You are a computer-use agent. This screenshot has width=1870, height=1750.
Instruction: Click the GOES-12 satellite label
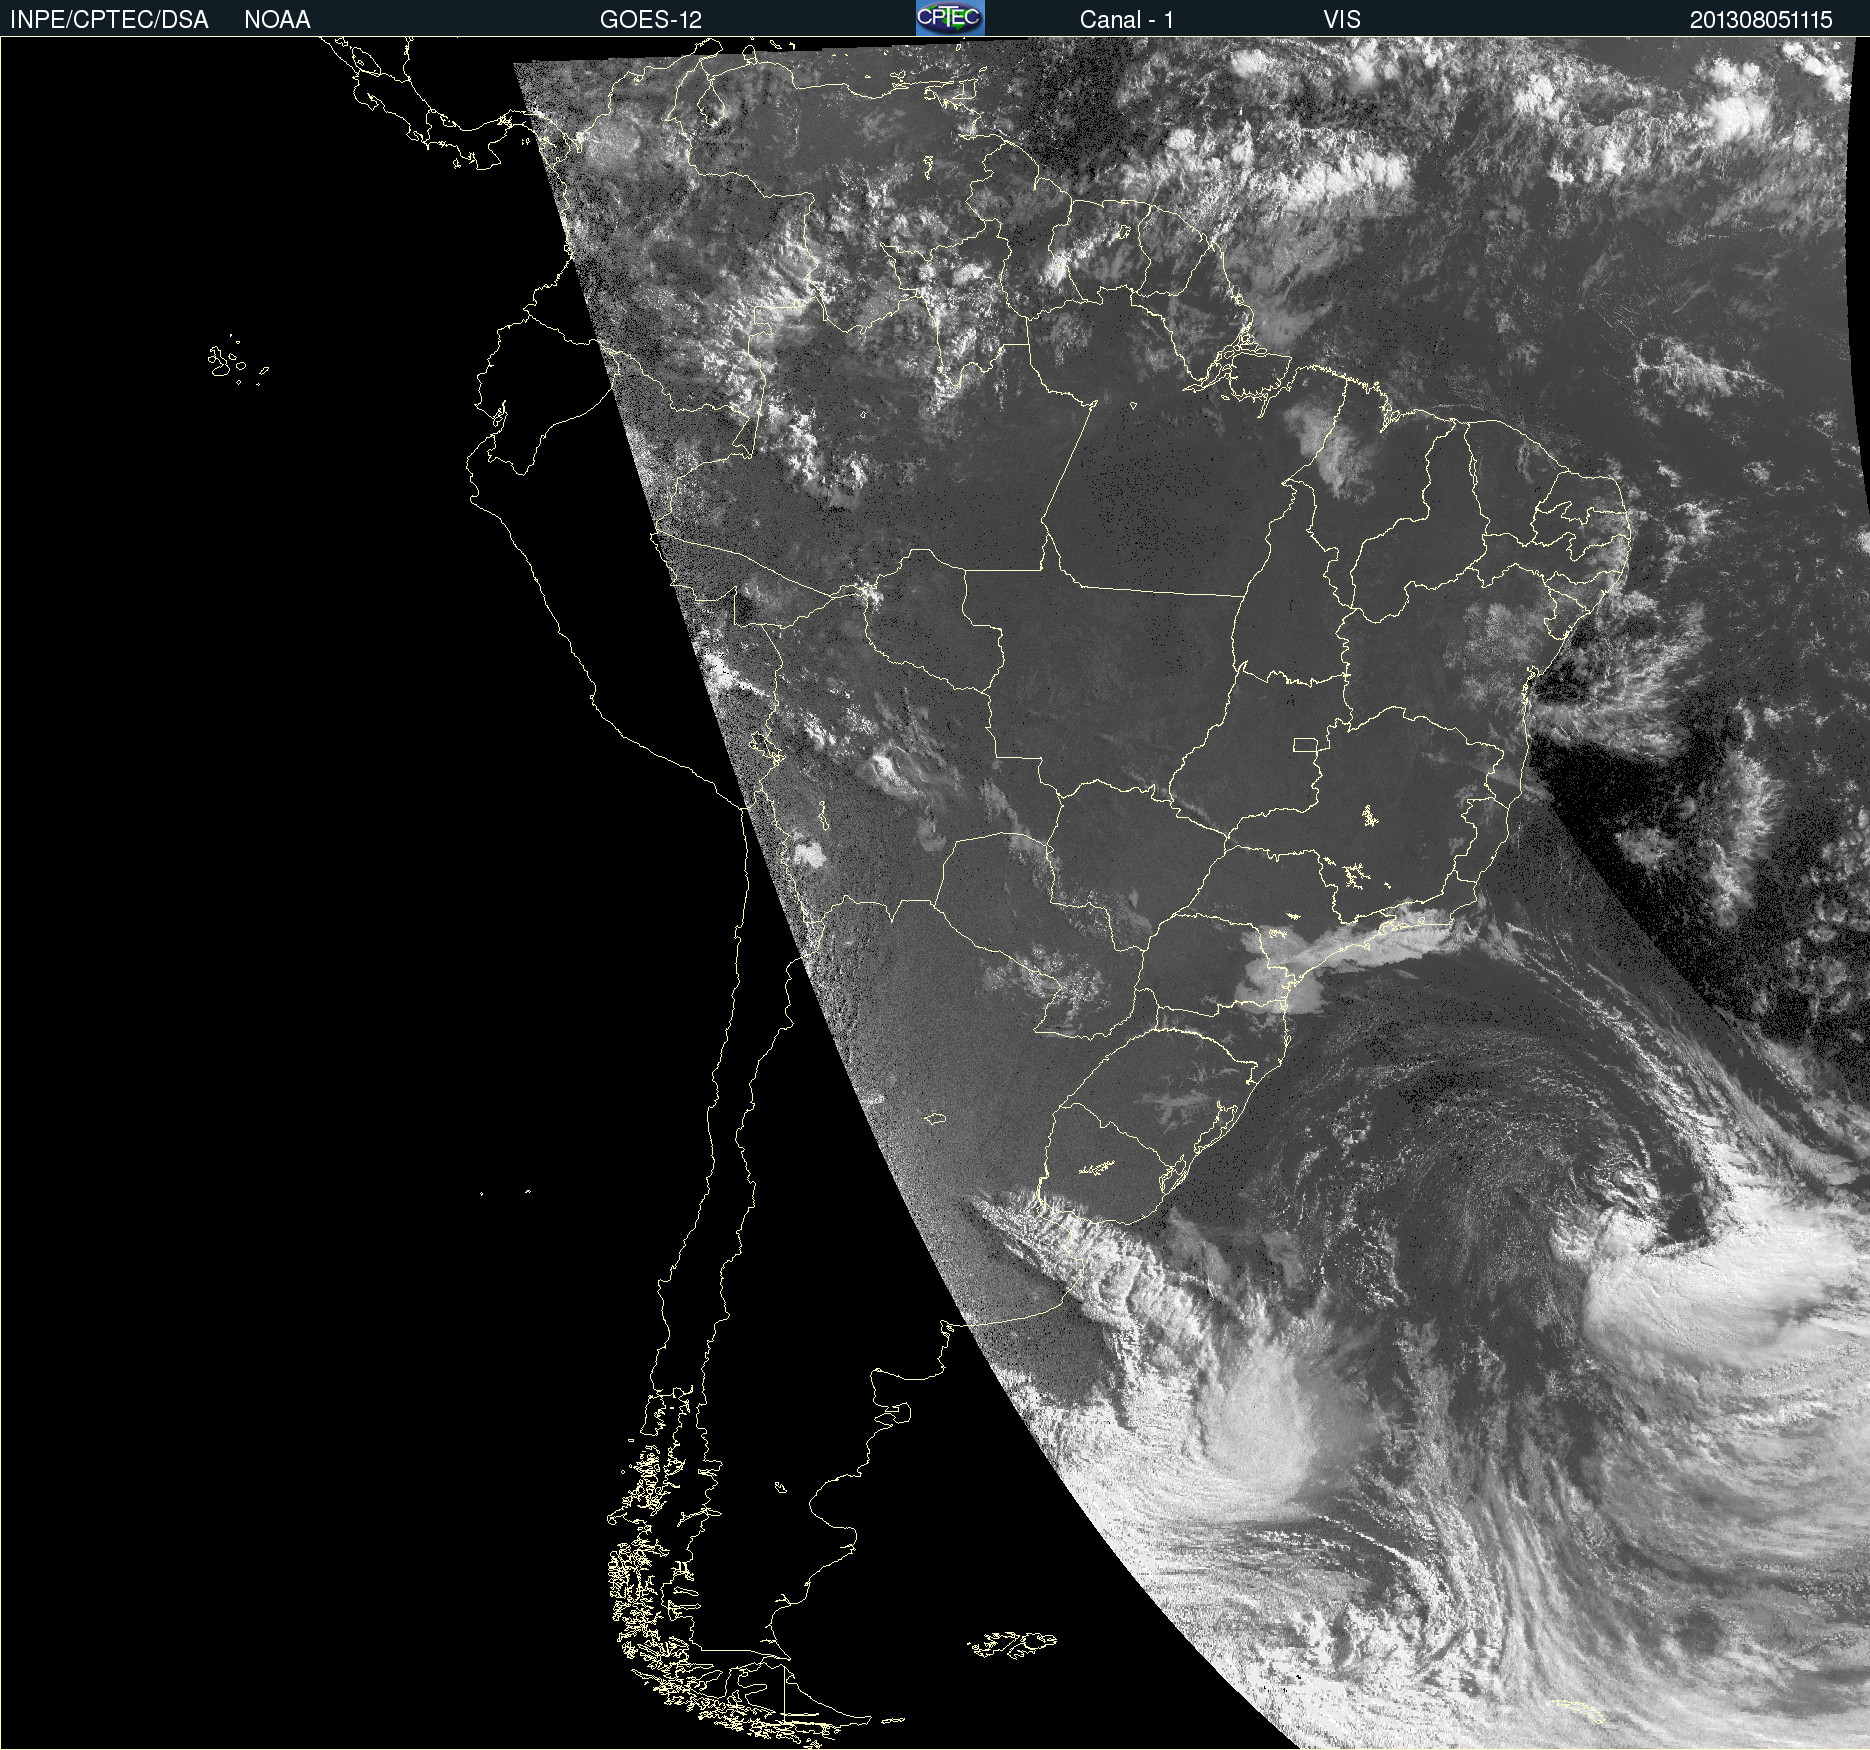click(x=651, y=20)
